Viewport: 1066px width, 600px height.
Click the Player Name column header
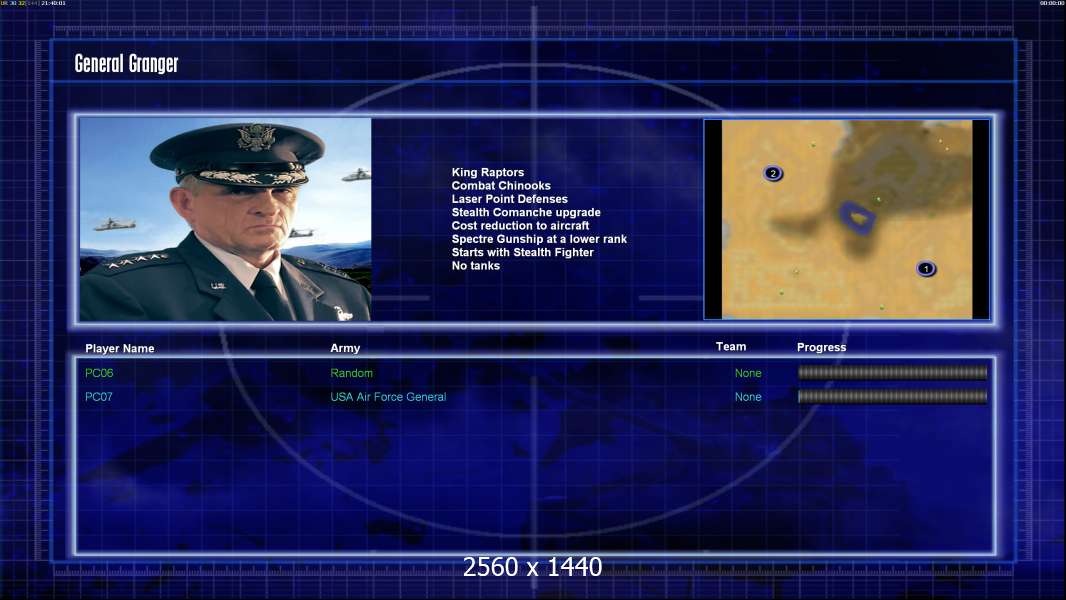pos(120,349)
